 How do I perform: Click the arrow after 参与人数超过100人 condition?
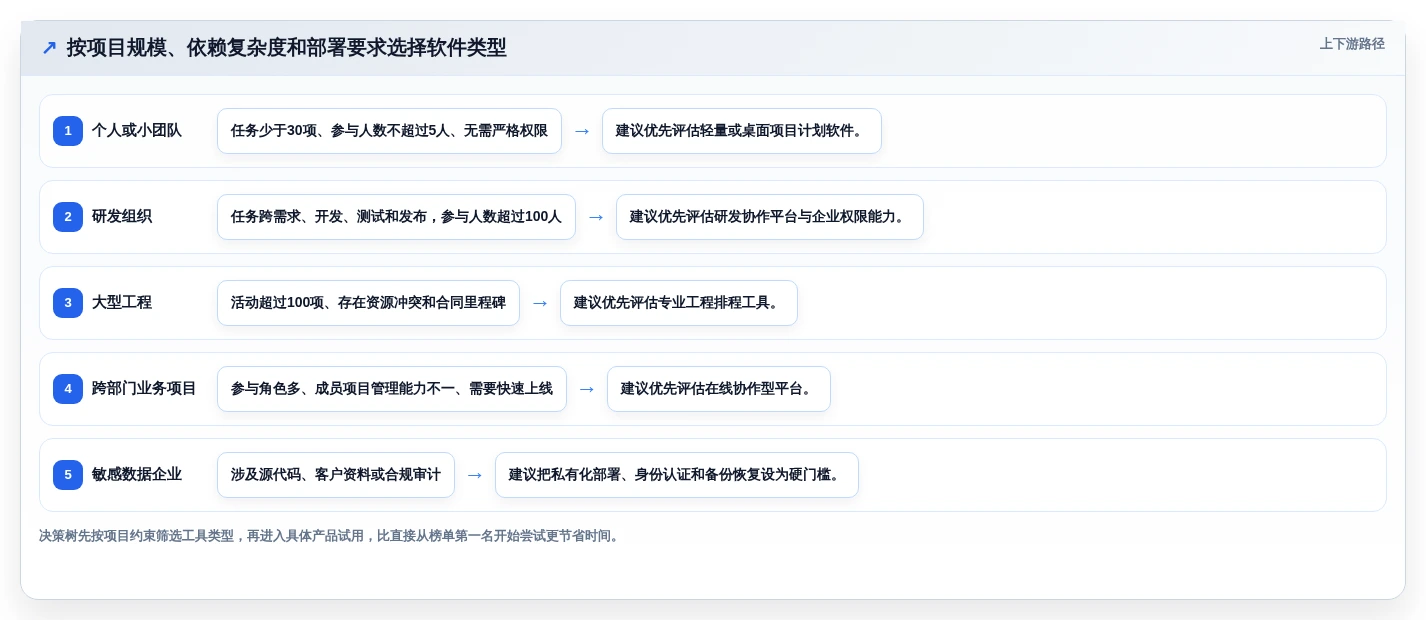tap(596, 217)
